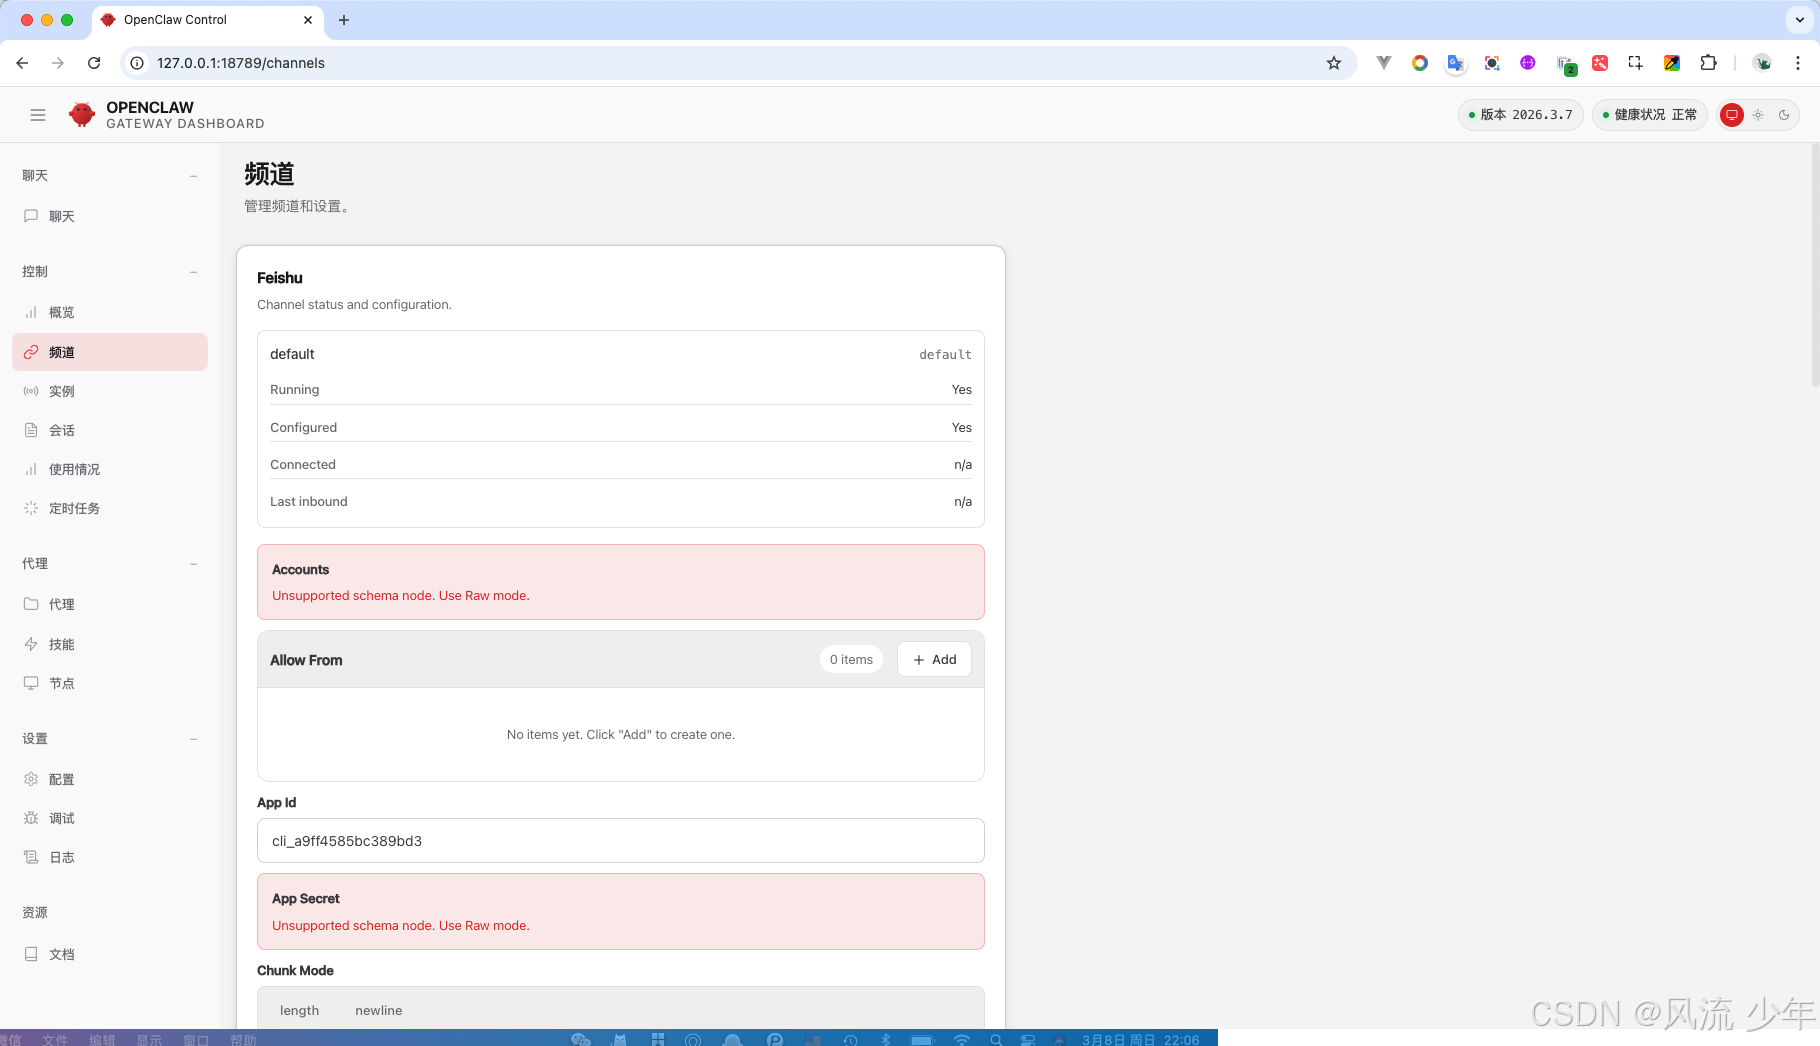Collapse the 控制 sidebar section
Viewport: 1820px width, 1046px height.
193,272
